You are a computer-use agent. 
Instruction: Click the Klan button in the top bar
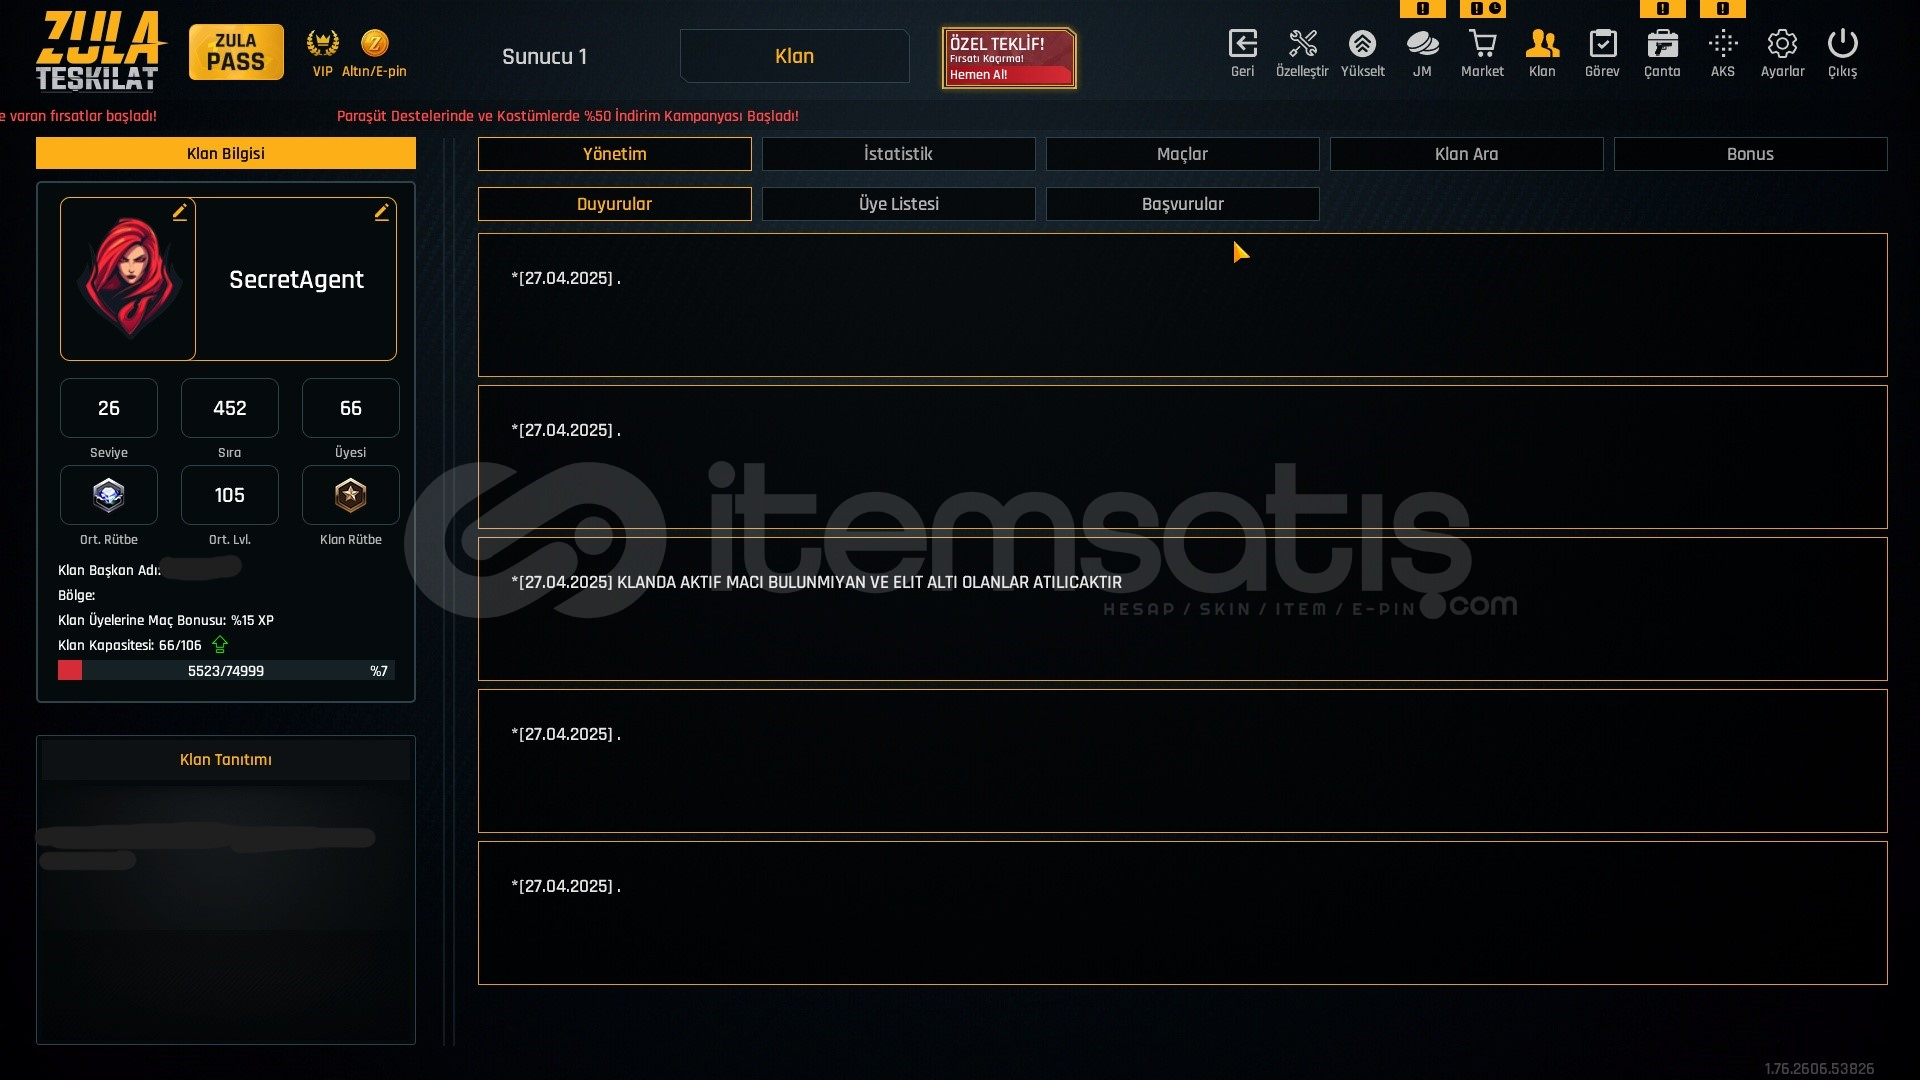click(x=795, y=56)
